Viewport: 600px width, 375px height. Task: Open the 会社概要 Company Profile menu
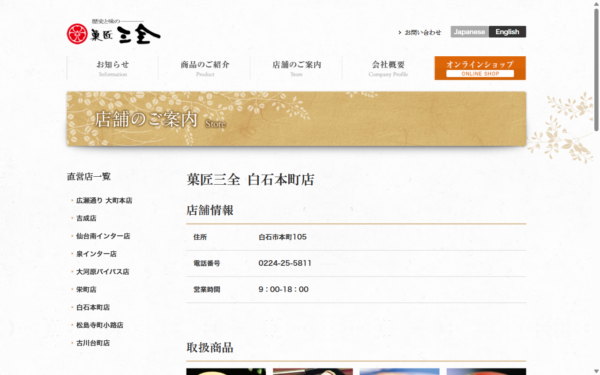click(x=388, y=68)
